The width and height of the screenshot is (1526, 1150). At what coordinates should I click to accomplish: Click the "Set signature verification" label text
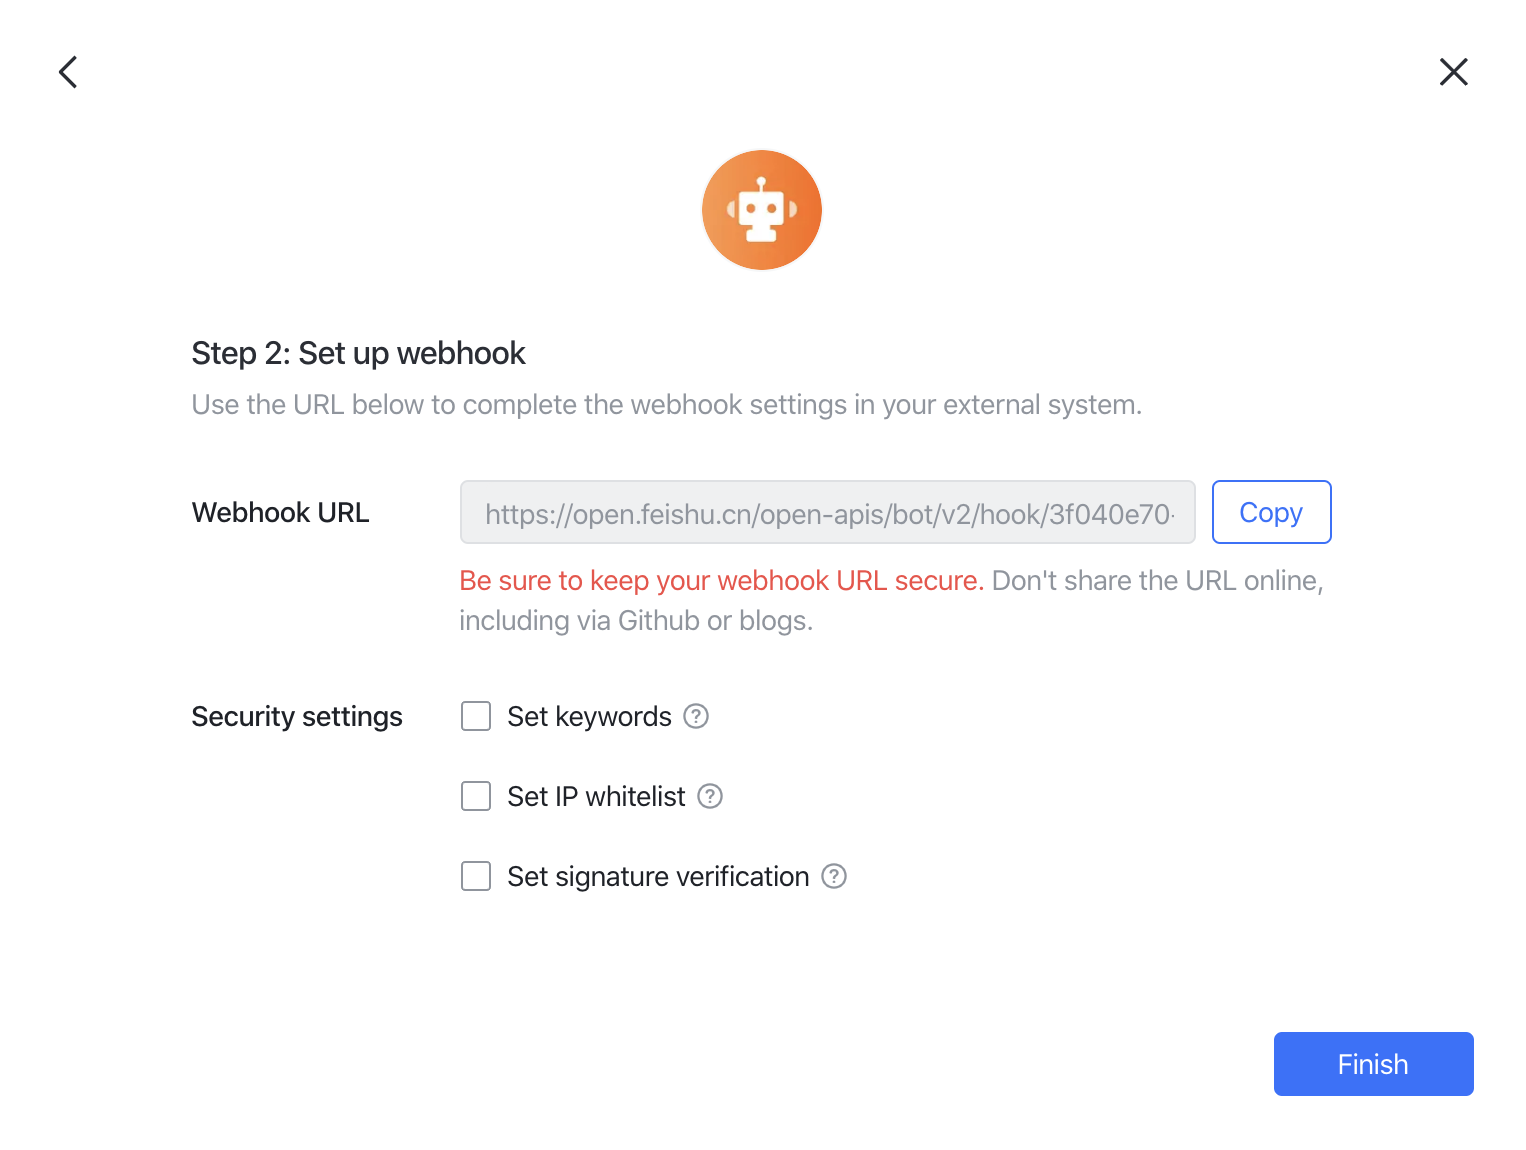point(658,876)
